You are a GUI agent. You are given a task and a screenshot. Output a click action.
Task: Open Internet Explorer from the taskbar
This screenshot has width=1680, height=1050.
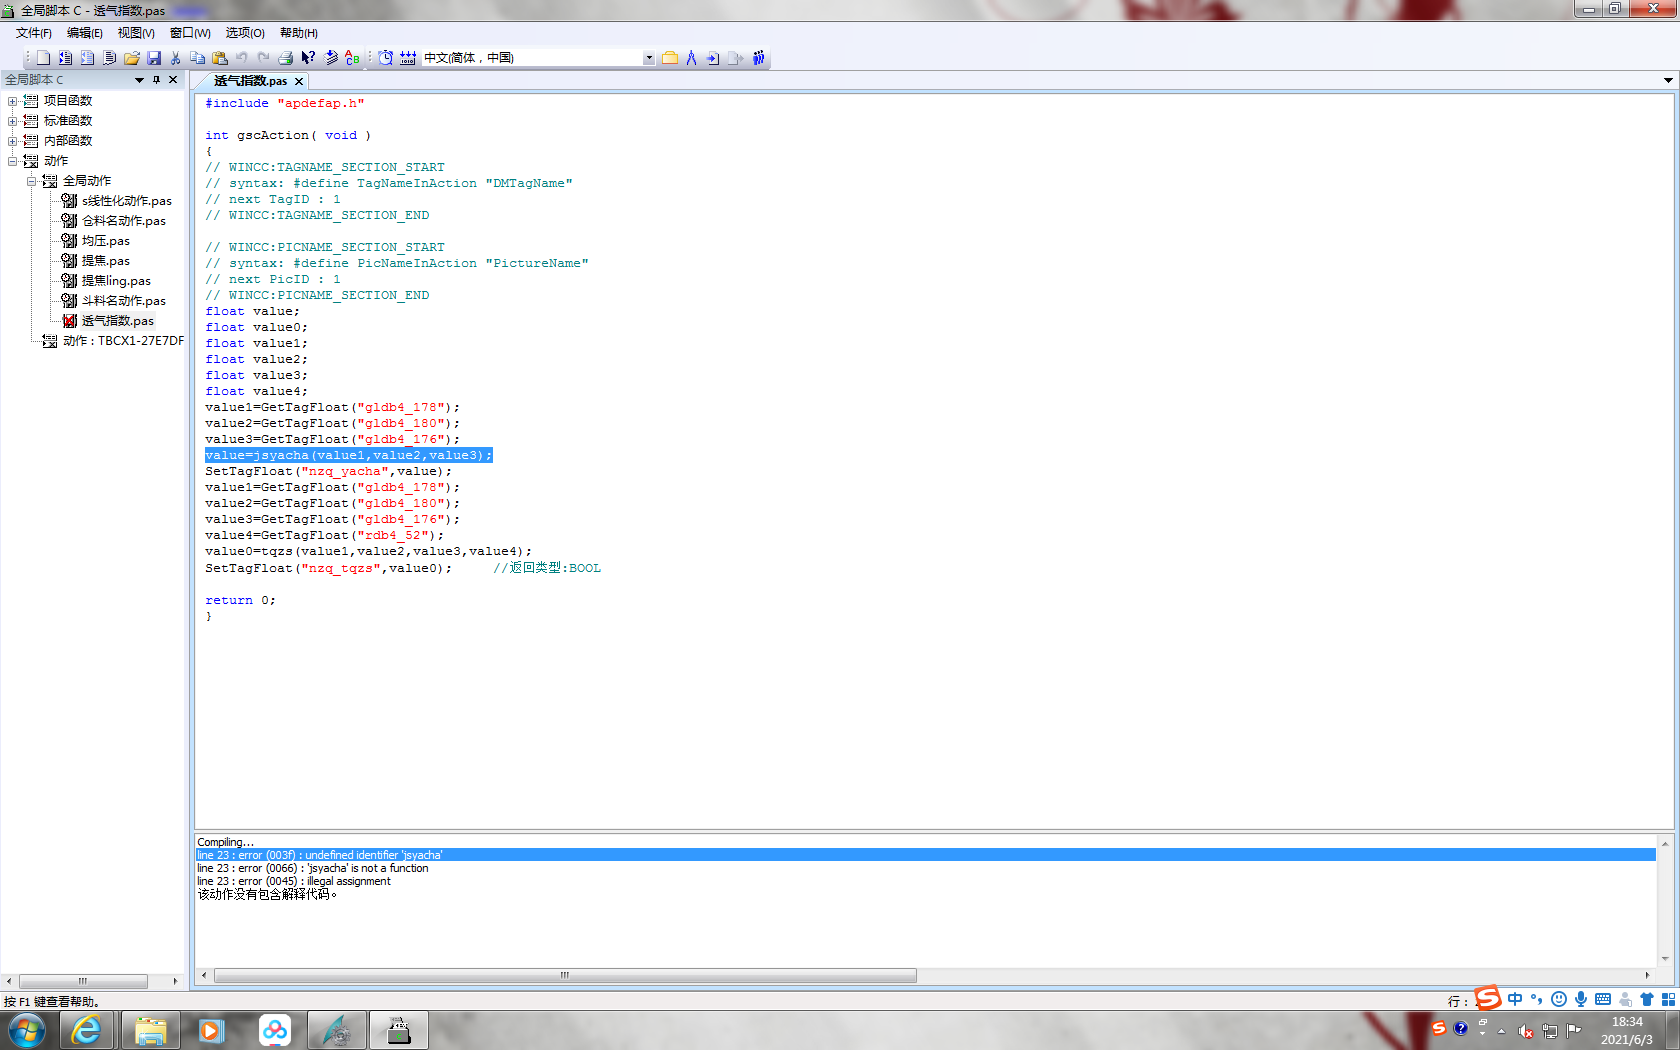click(87, 1030)
